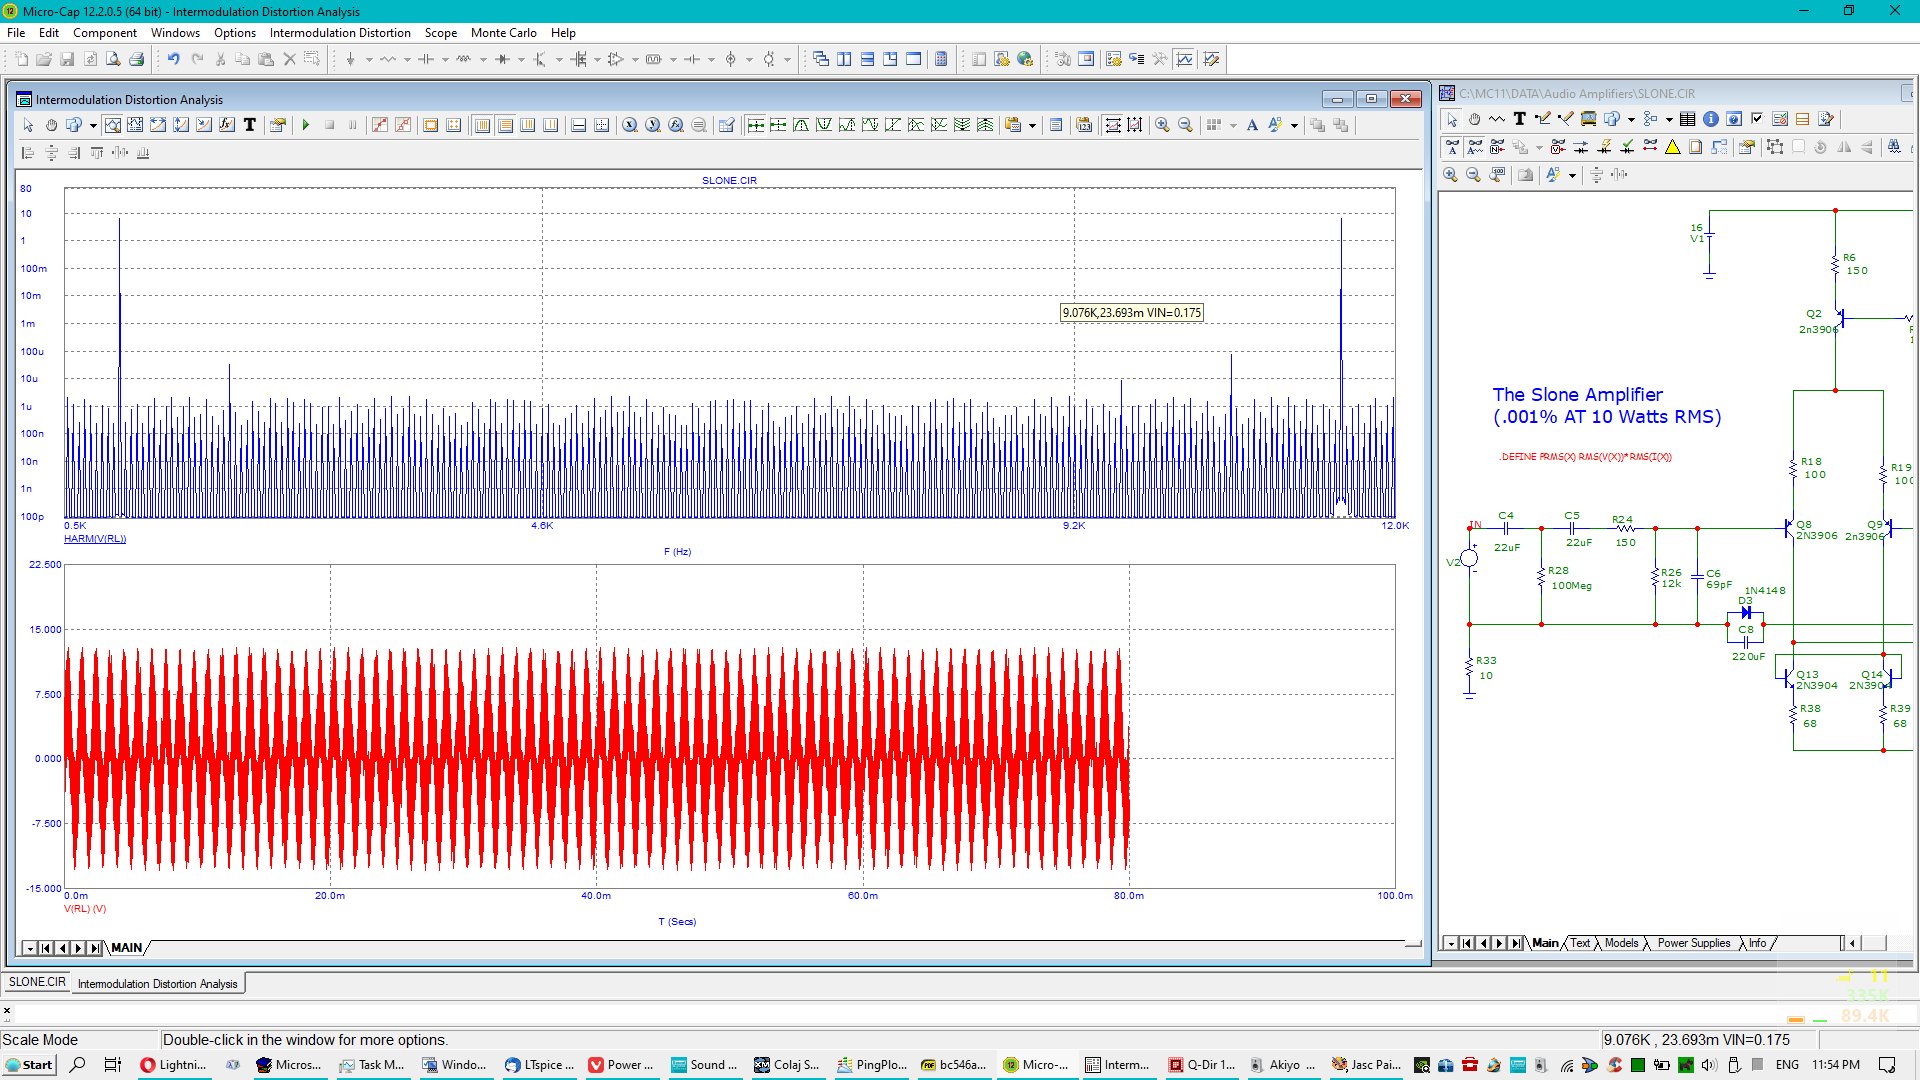Select the Ground component icon
Image resolution: width=1920 pixels, height=1080 pixels.
tap(350, 59)
